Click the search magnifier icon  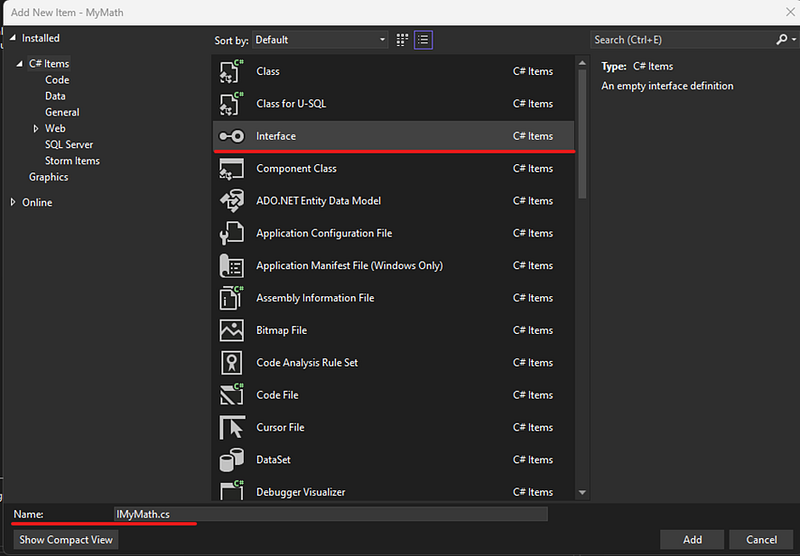[x=782, y=39]
